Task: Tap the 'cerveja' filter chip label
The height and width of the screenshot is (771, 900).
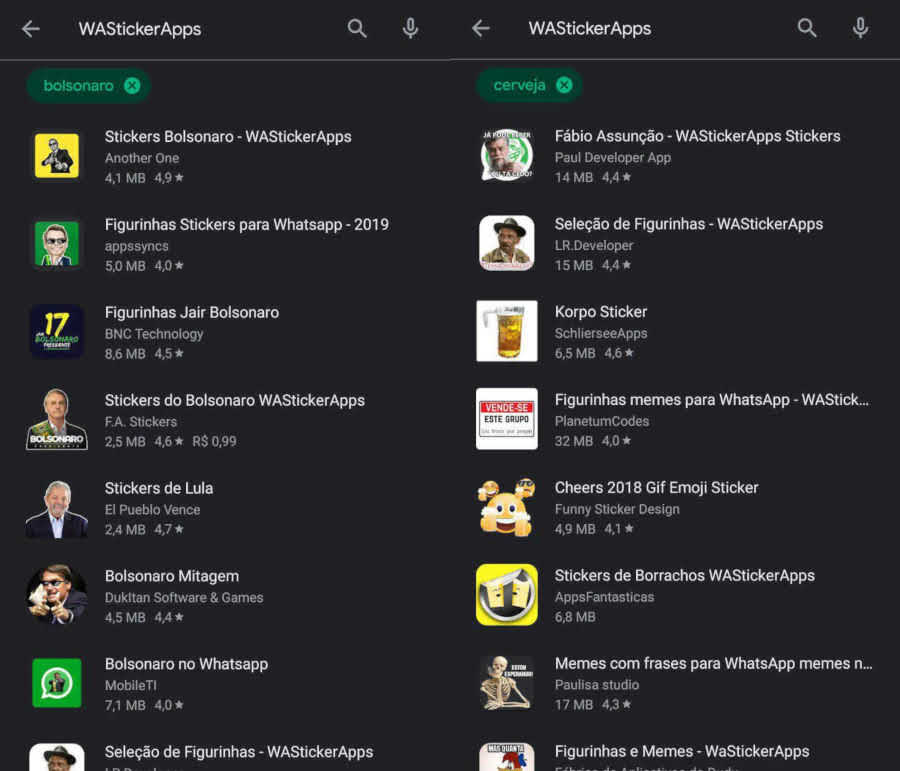Action: 519,85
